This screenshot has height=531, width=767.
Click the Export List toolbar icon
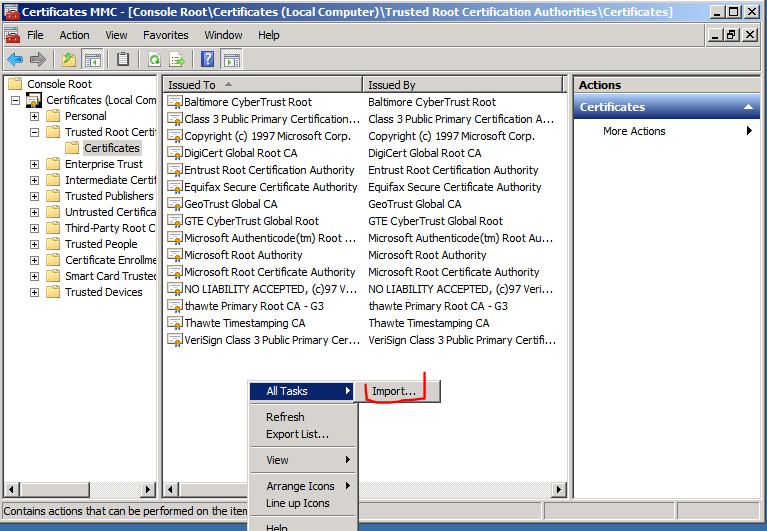pos(177,60)
